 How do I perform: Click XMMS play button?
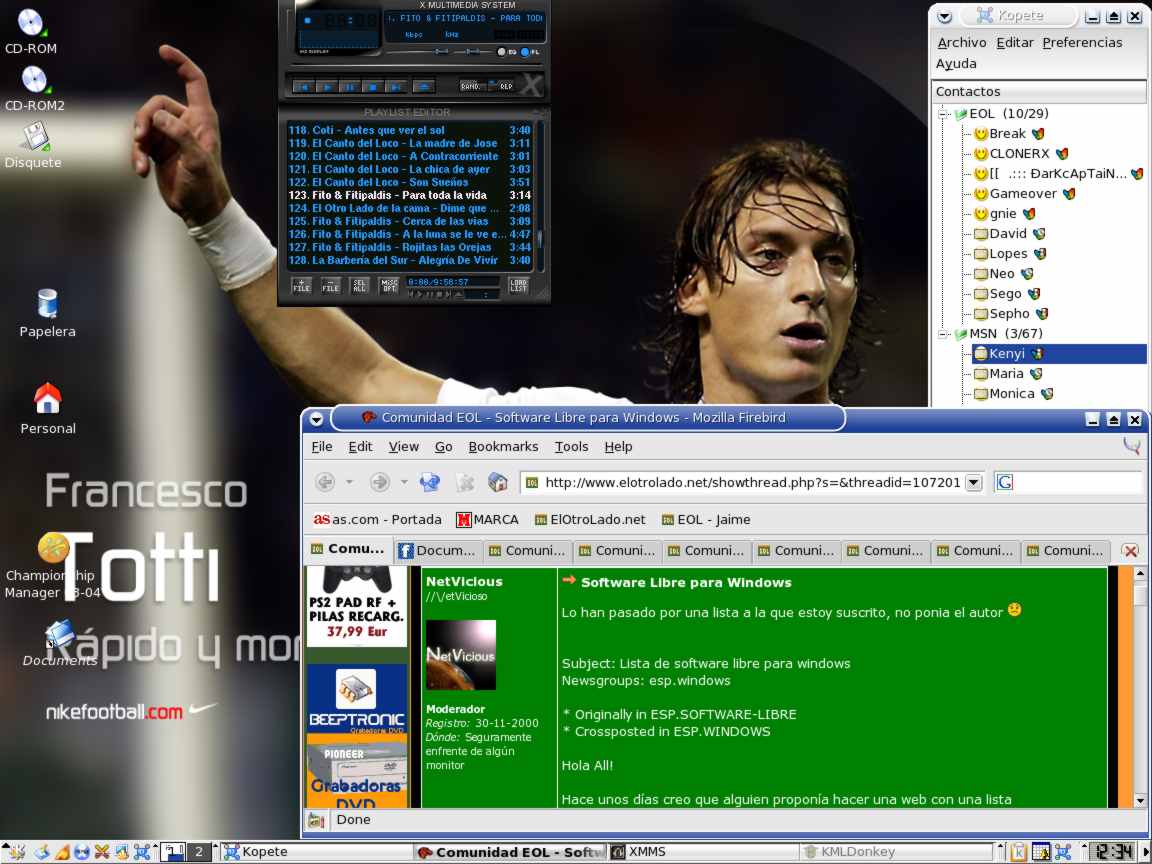[x=325, y=87]
